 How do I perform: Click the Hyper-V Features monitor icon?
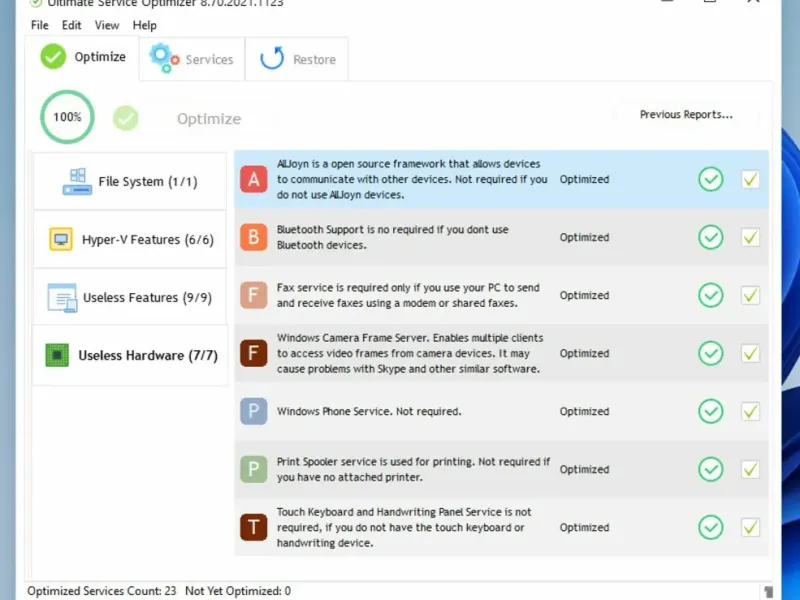61,239
